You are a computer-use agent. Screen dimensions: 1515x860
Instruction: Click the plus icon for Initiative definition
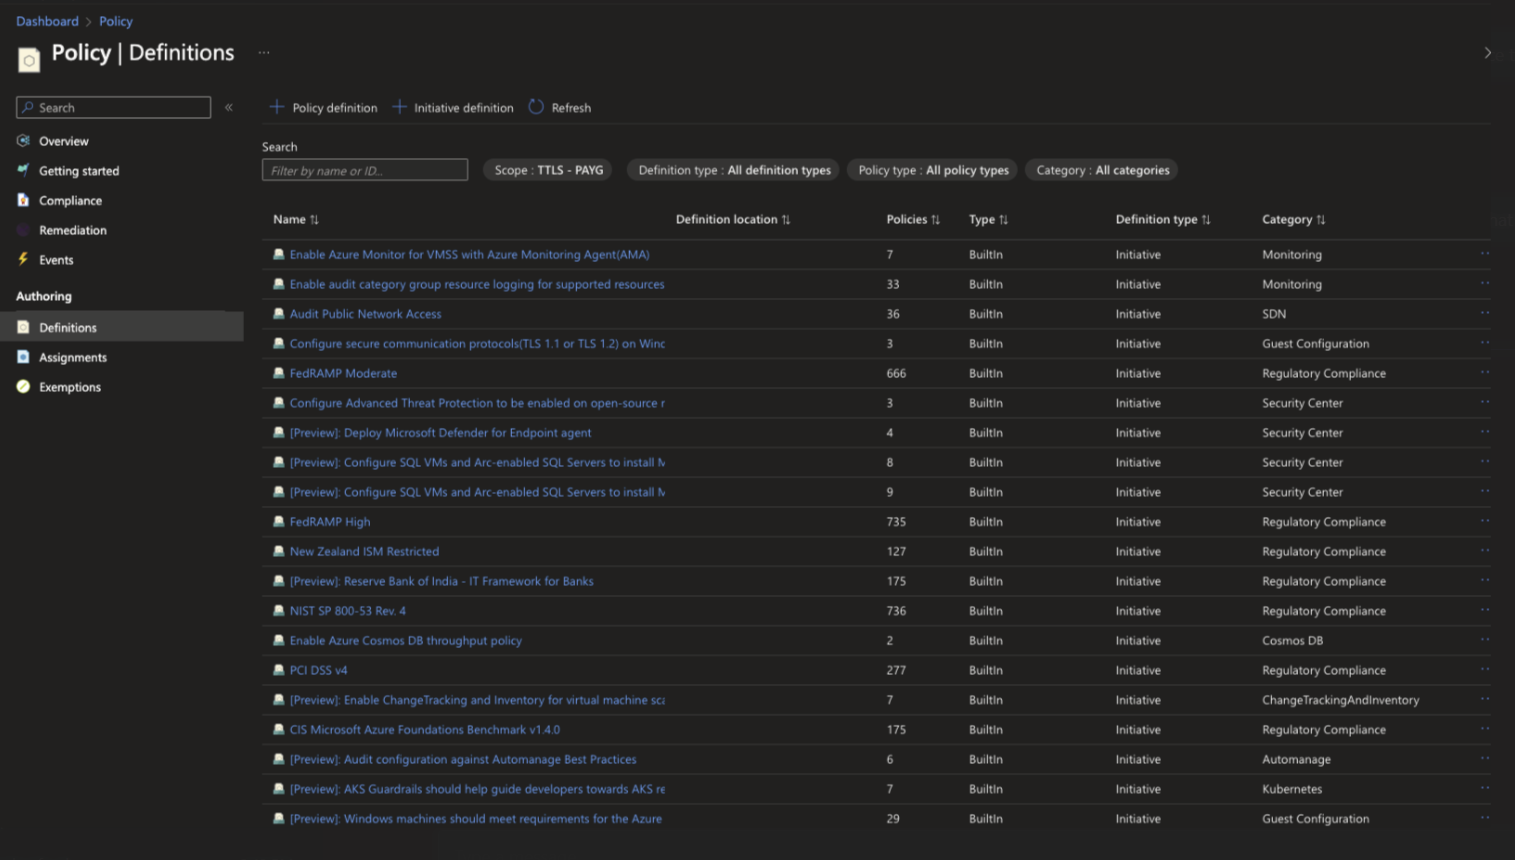(399, 107)
